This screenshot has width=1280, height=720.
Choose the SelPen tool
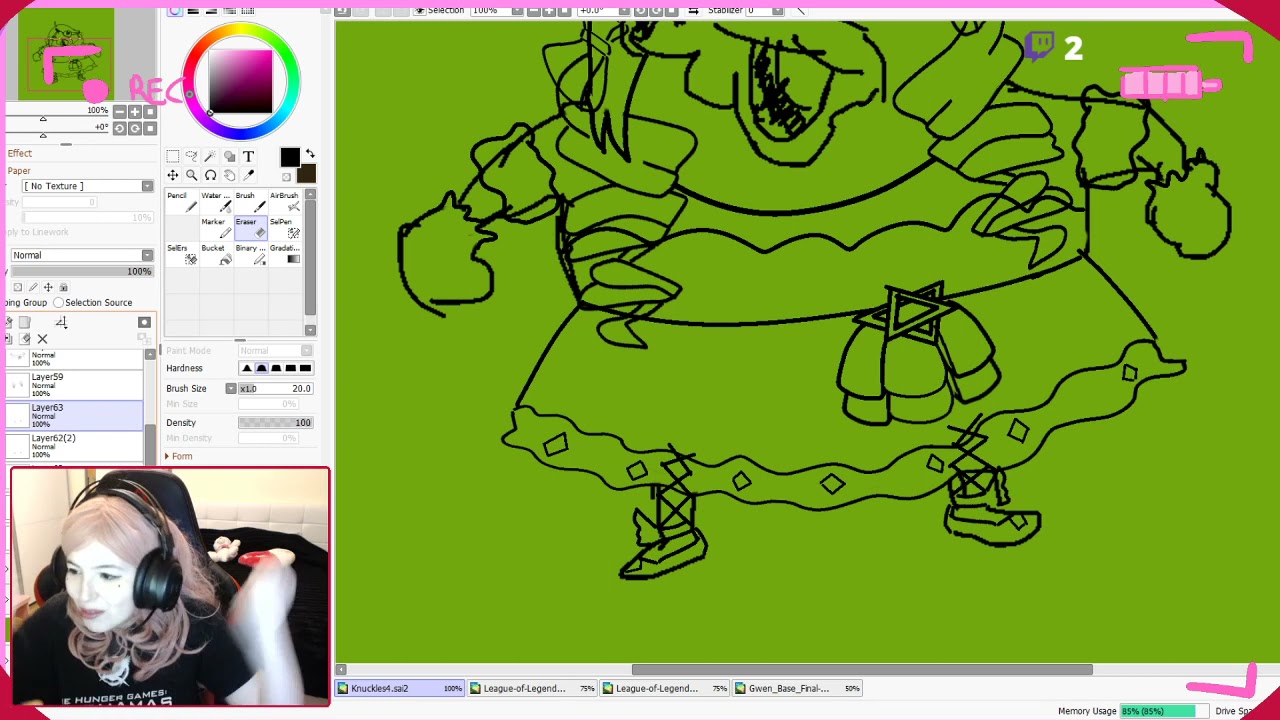pyautogui.click(x=284, y=227)
